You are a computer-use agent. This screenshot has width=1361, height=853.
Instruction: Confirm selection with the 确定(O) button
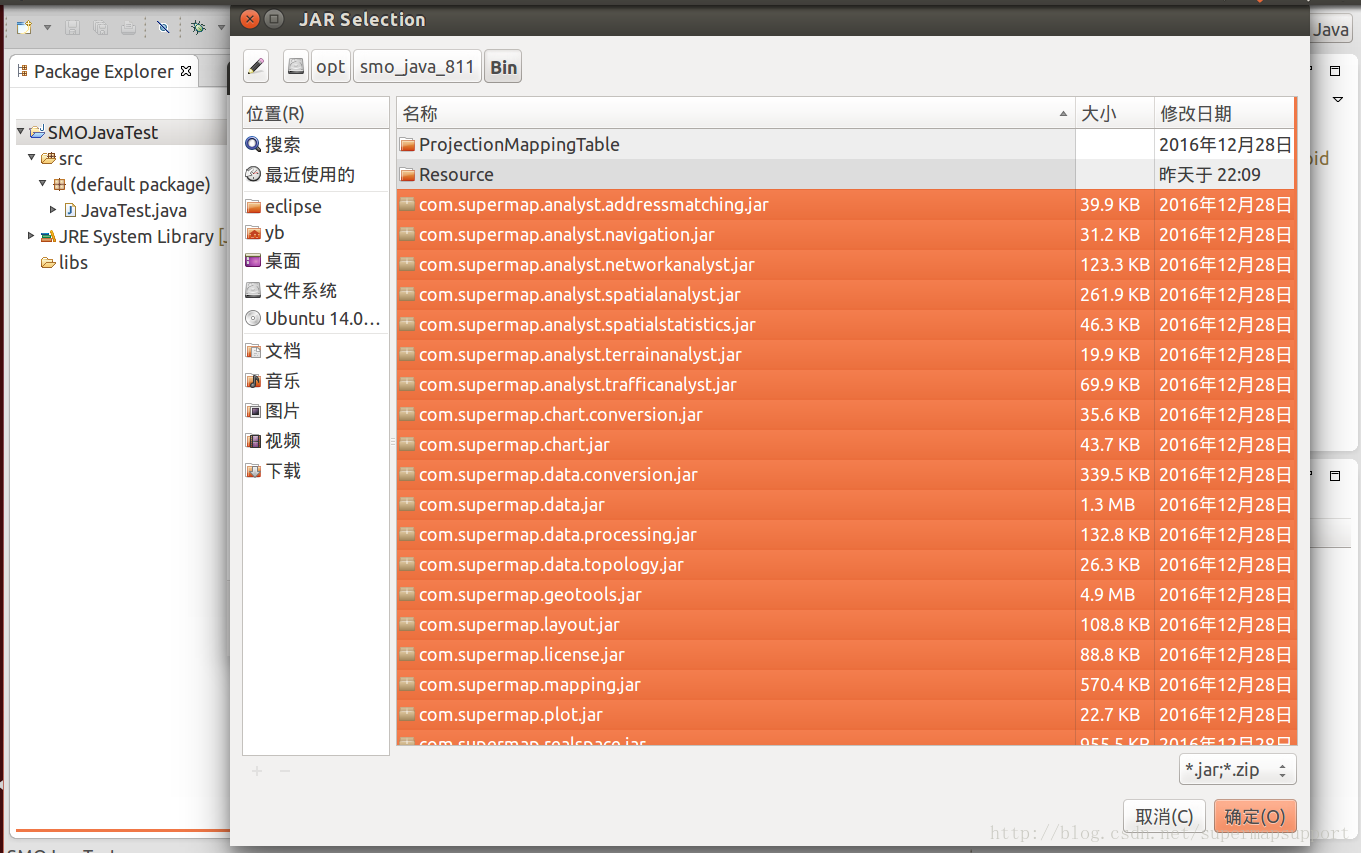pyautogui.click(x=1254, y=816)
